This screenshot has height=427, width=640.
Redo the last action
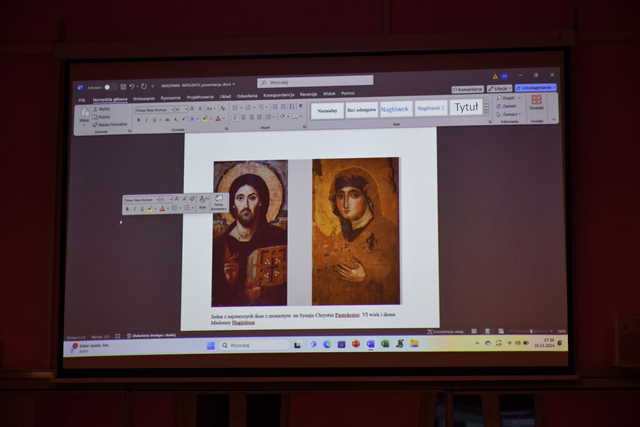(x=144, y=86)
